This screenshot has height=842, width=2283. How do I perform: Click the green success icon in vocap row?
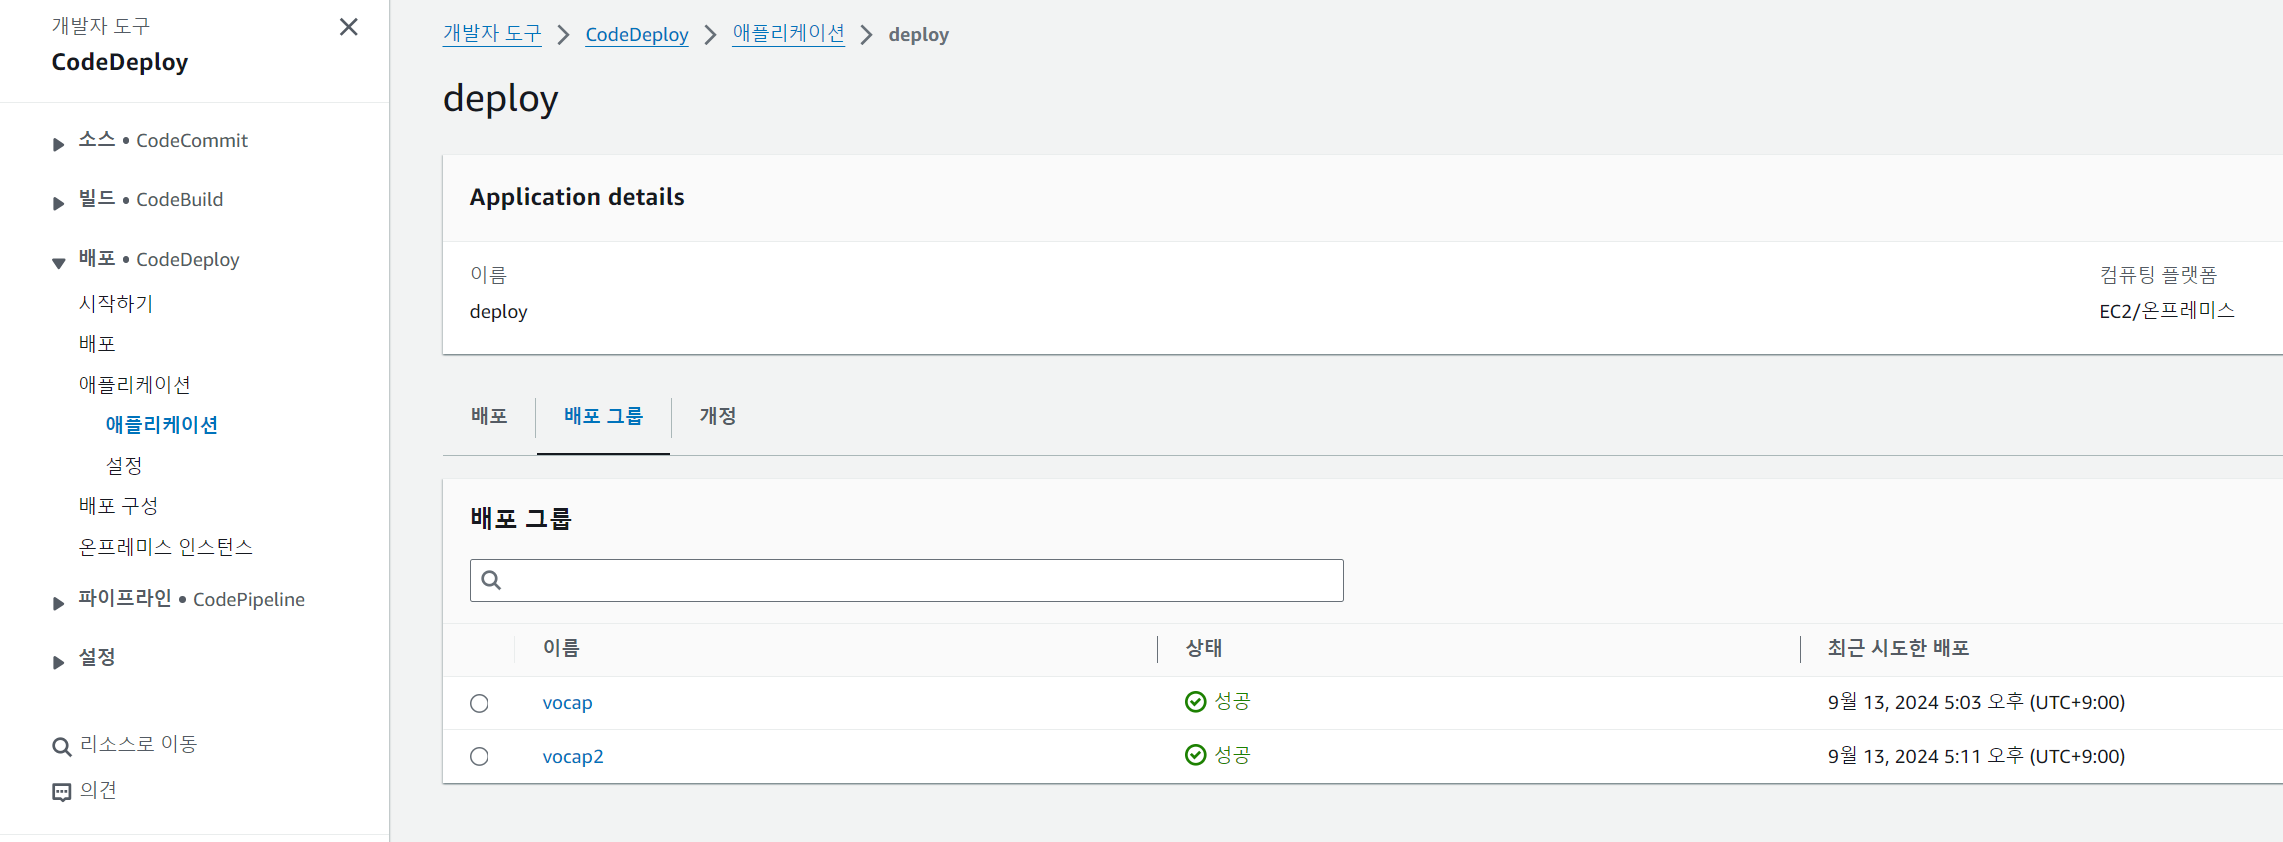pos(1195,702)
